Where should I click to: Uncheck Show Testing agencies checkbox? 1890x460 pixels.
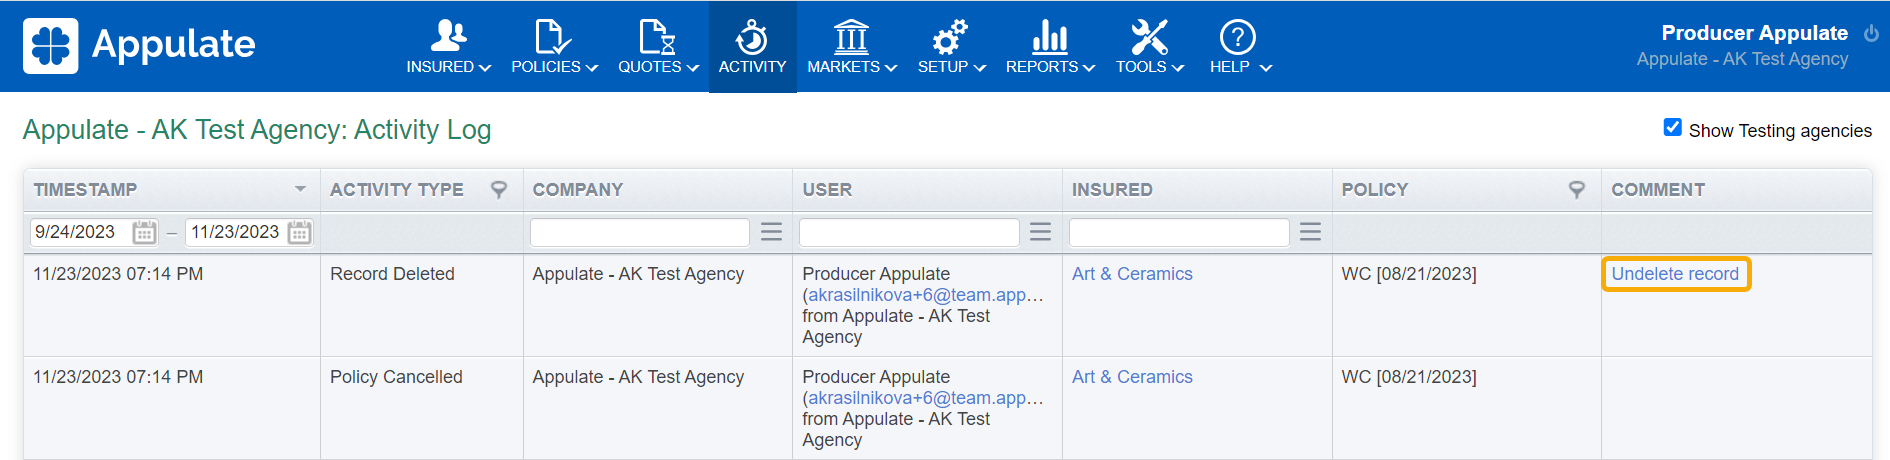(x=1672, y=127)
